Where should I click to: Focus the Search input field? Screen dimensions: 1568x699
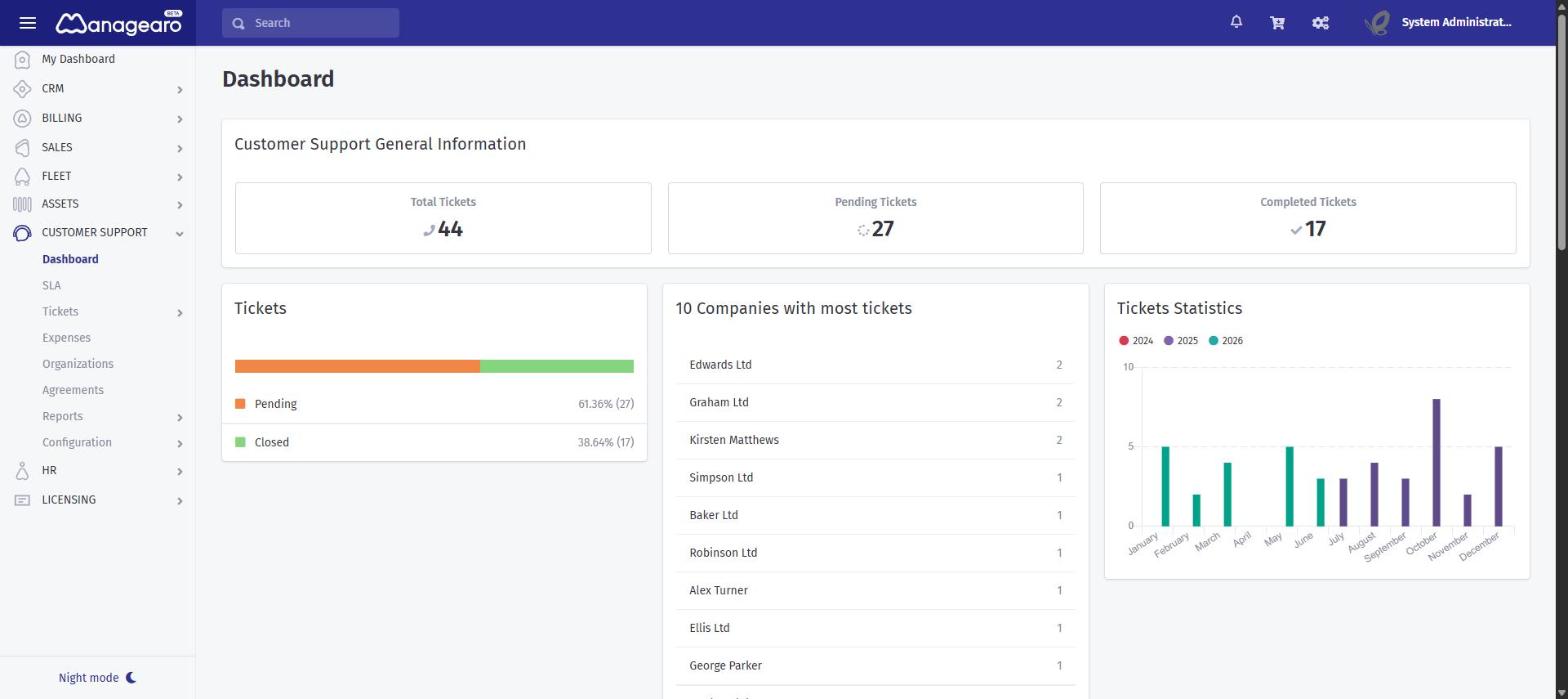click(x=310, y=23)
